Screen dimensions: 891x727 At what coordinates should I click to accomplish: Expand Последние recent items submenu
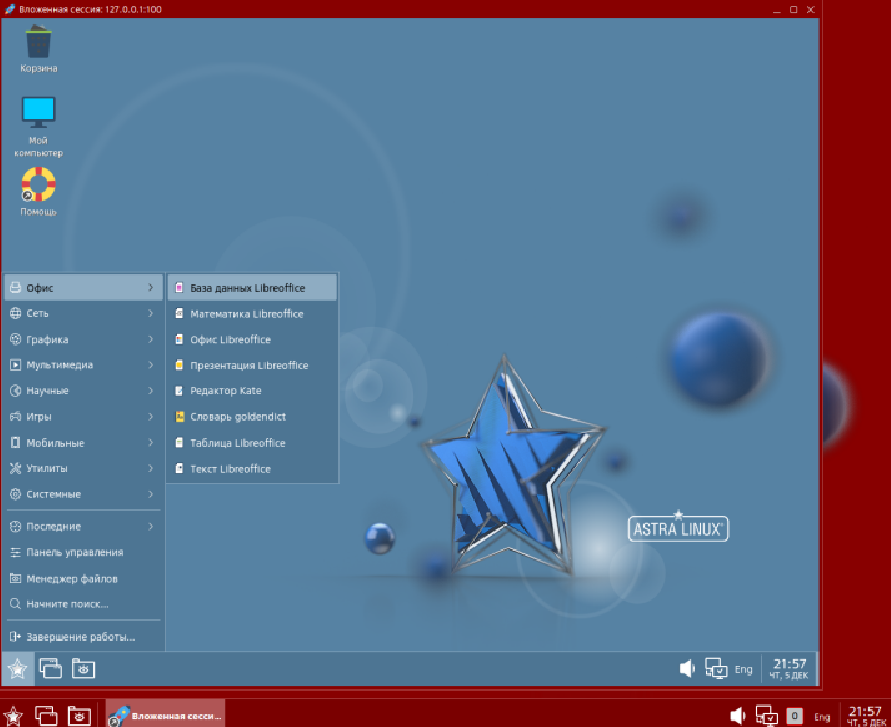84,526
